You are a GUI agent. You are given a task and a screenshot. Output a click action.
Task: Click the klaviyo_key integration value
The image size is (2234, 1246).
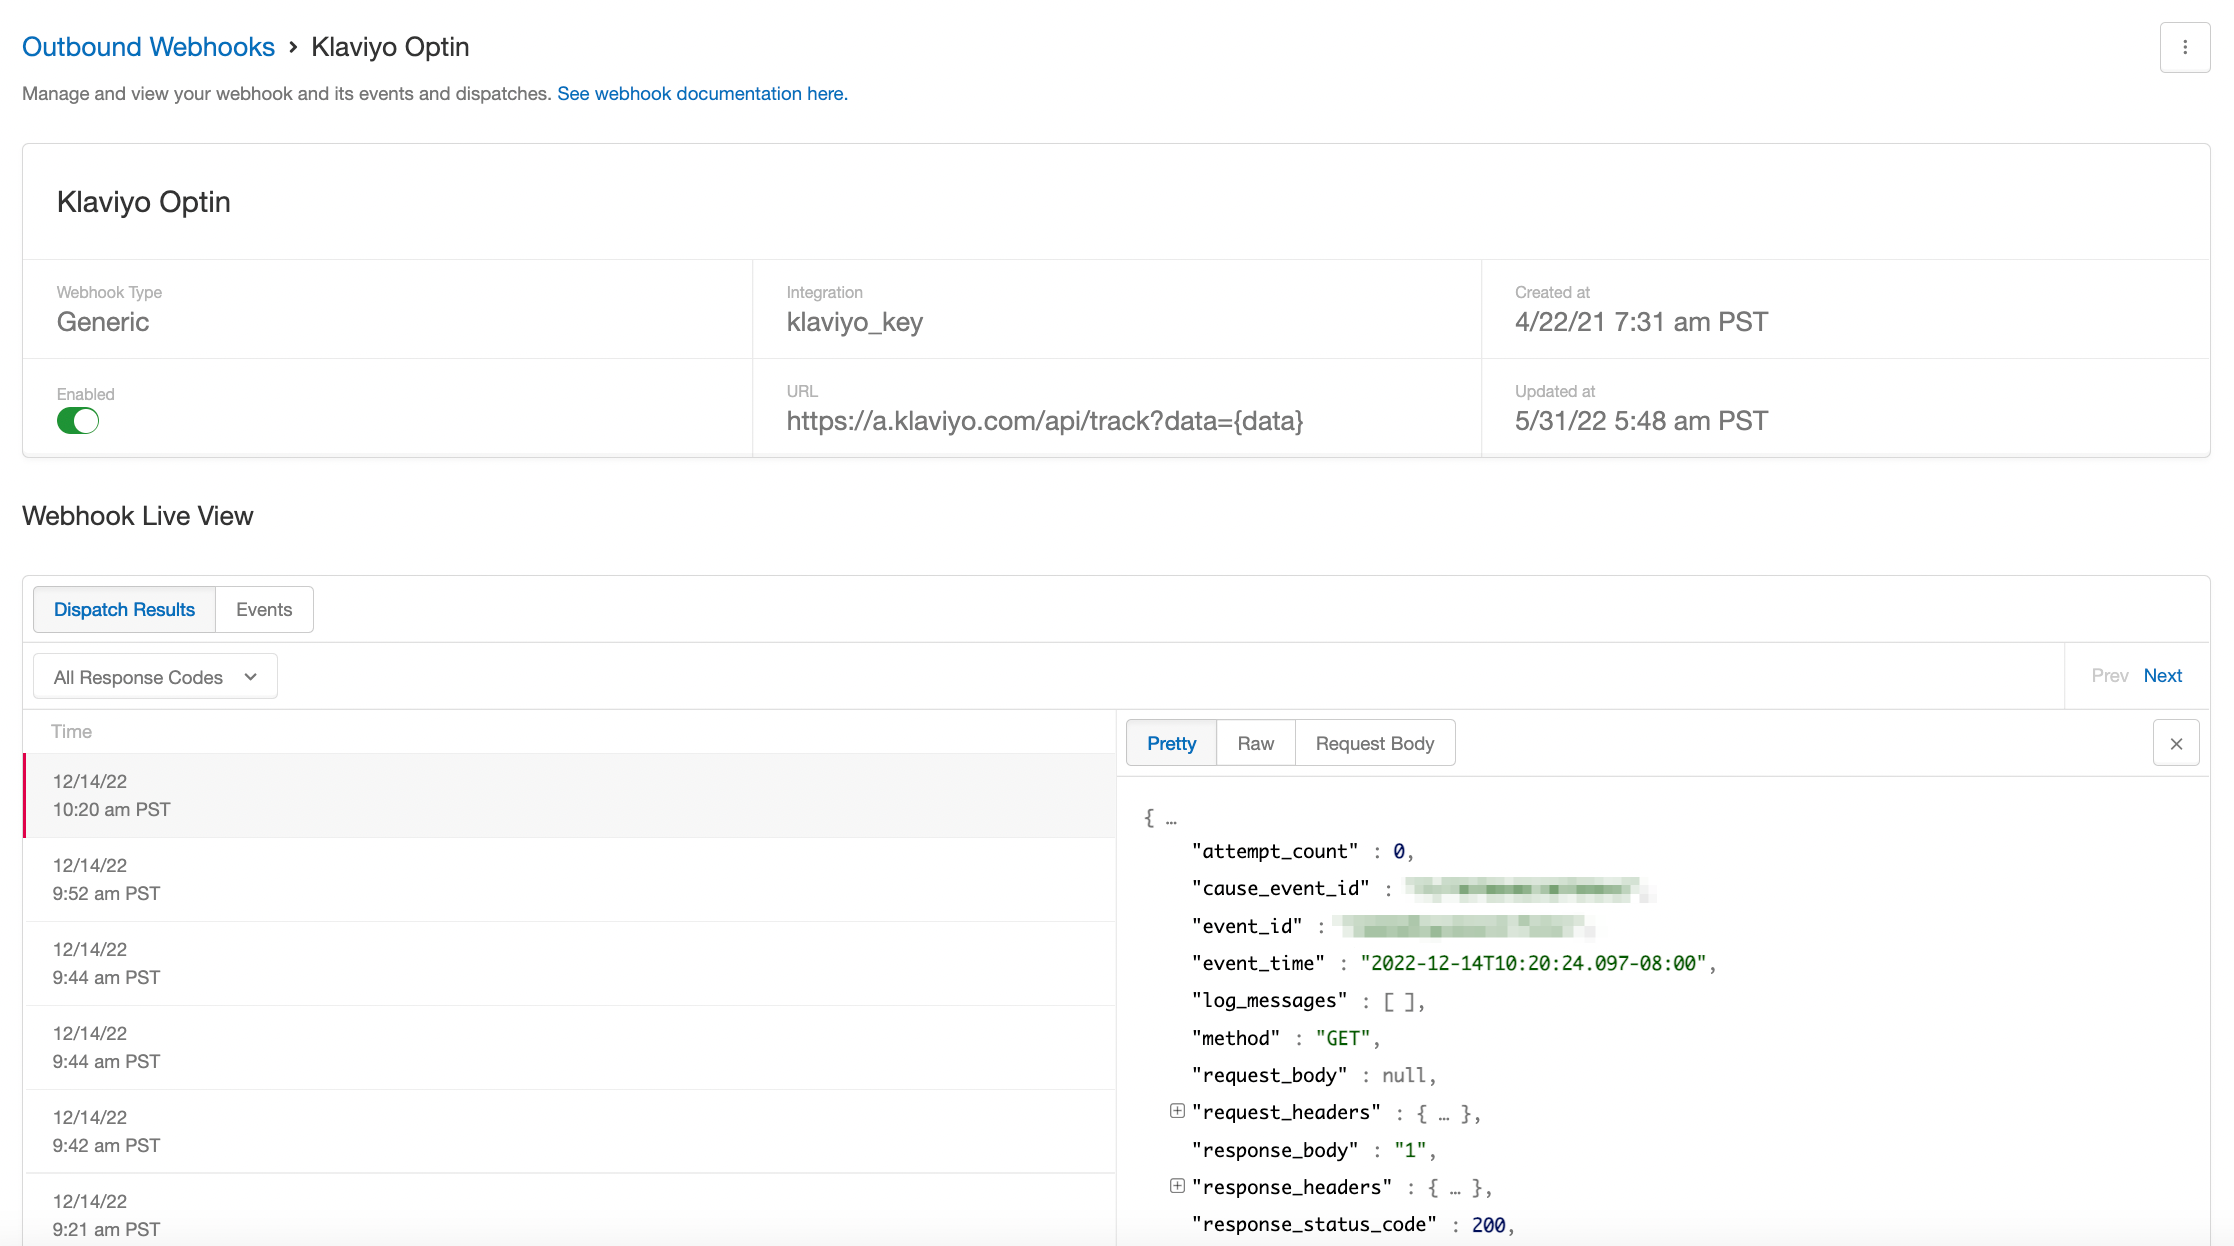[x=854, y=322]
